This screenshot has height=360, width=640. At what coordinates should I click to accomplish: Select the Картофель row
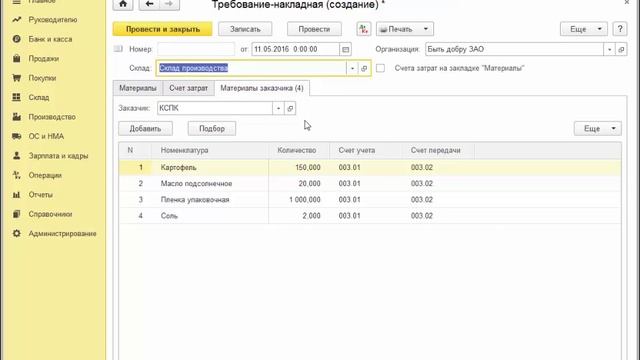click(370, 167)
